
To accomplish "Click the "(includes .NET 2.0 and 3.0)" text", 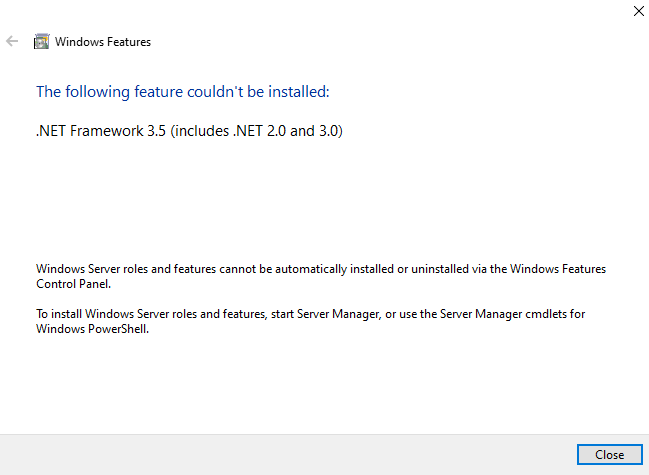I will (257, 131).
